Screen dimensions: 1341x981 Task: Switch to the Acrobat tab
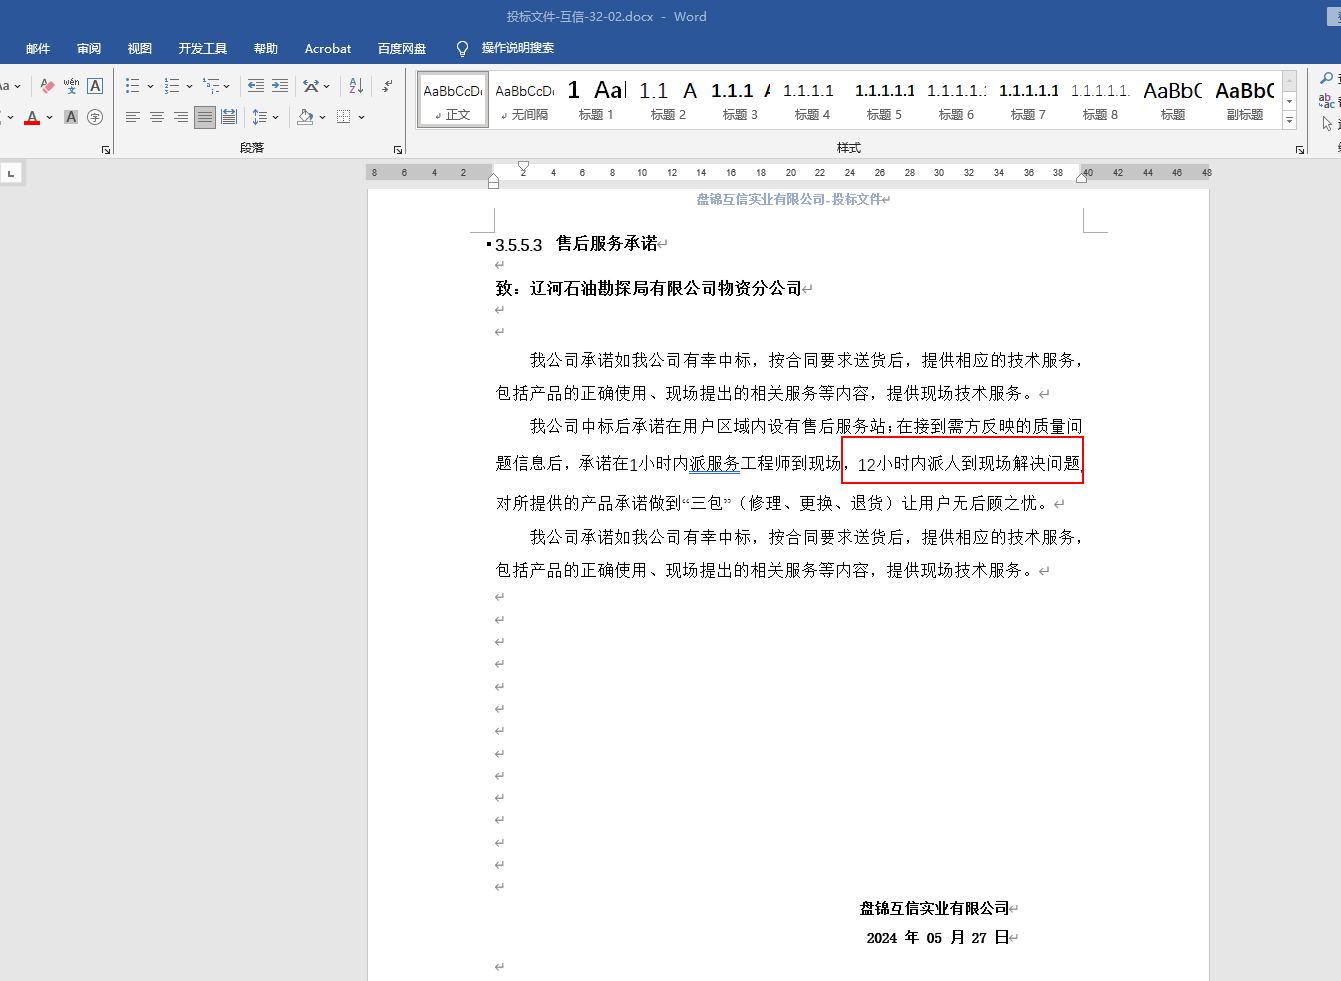328,48
